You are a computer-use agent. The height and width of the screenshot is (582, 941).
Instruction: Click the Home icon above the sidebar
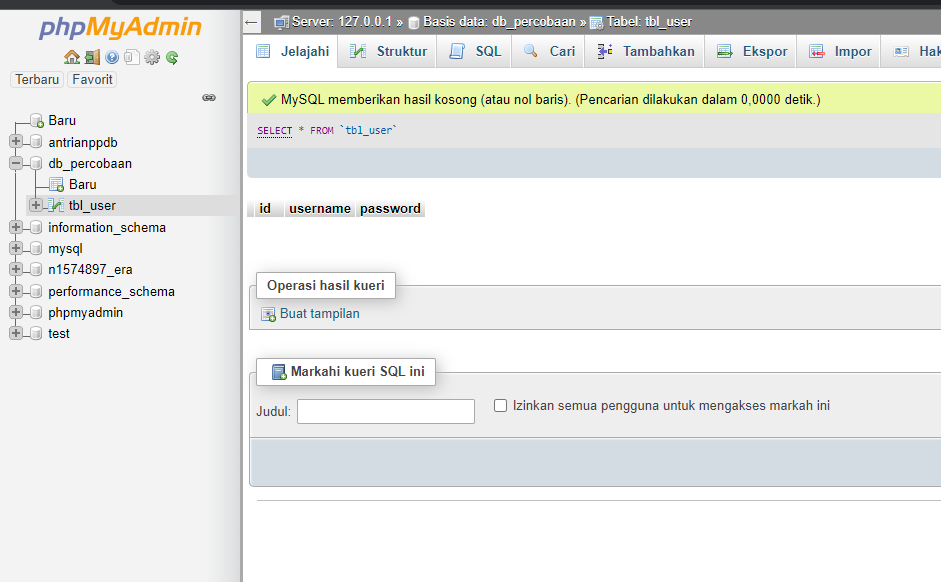[72, 57]
